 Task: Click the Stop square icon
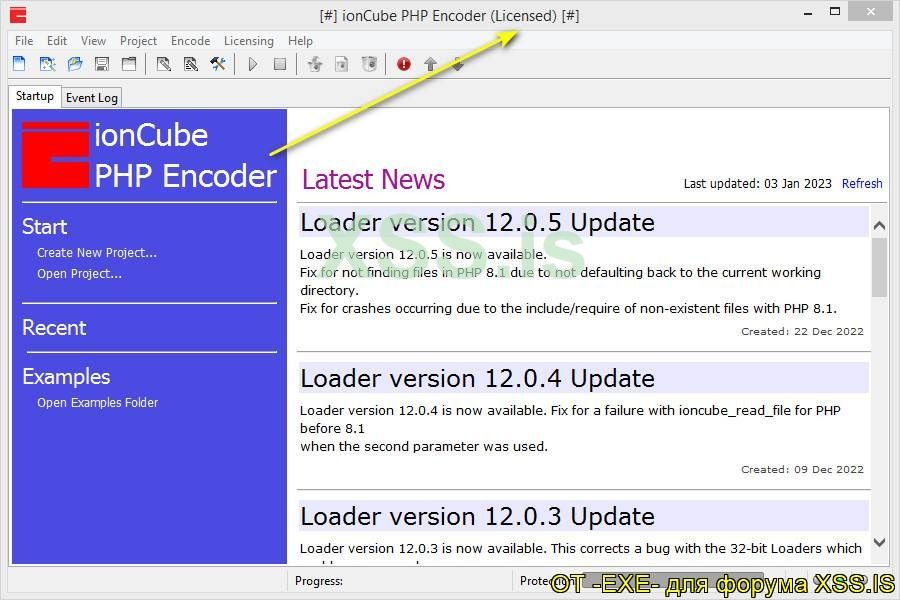point(280,64)
